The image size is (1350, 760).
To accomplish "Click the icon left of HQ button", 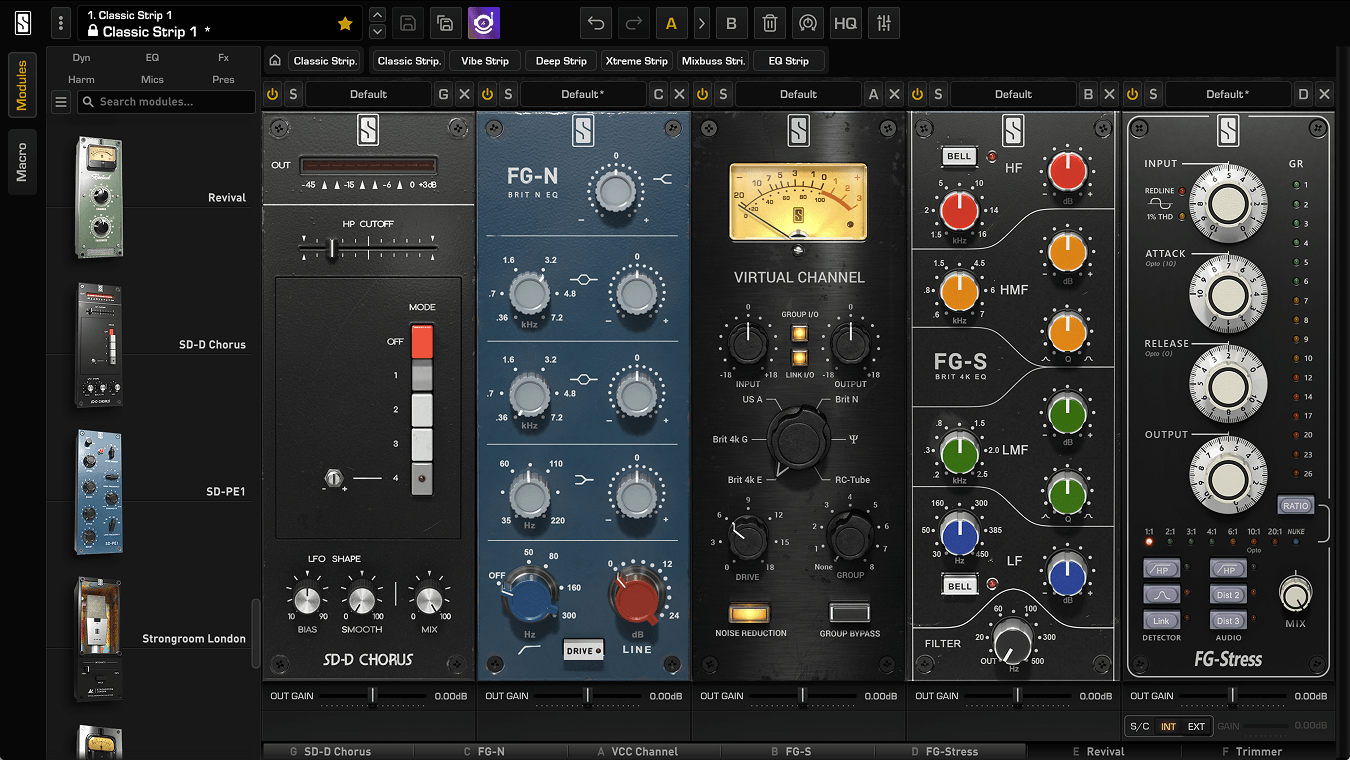I will tap(807, 23).
